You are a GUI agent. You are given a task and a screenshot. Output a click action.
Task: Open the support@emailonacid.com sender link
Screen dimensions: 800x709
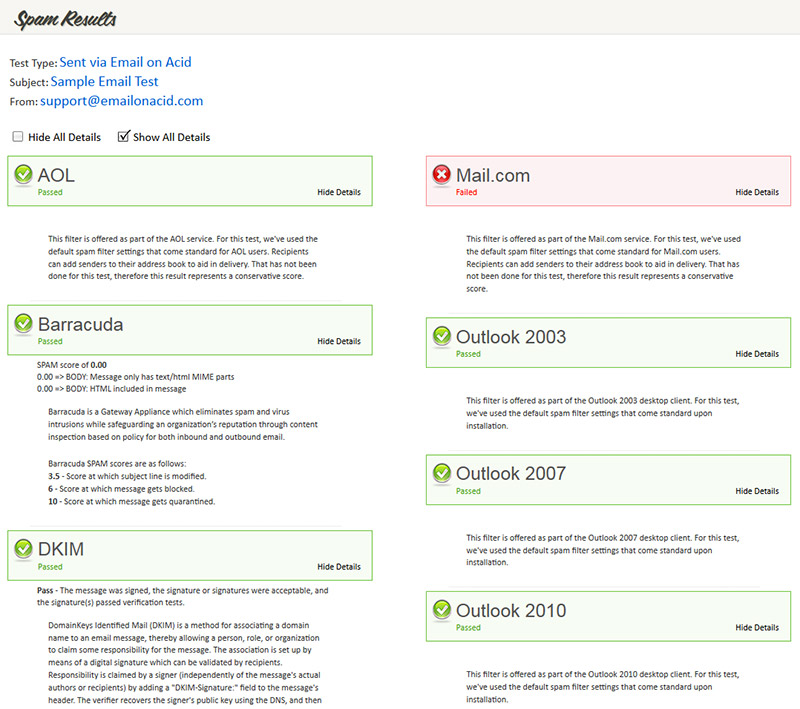(x=121, y=100)
